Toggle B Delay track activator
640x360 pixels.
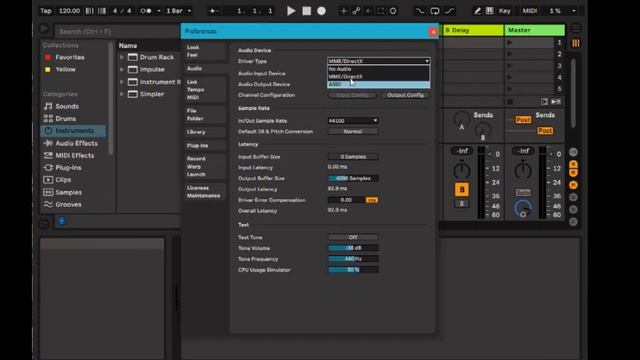click(462, 190)
